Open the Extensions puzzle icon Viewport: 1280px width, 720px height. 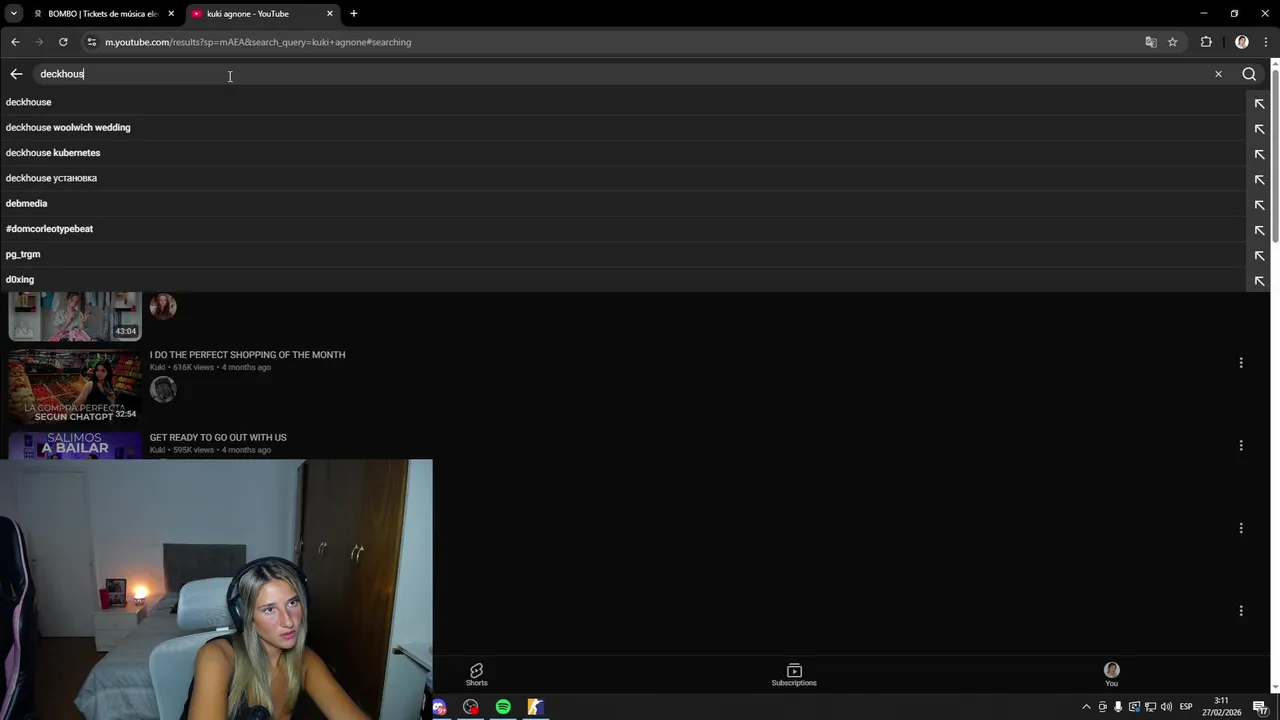[x=1206, y=42]
